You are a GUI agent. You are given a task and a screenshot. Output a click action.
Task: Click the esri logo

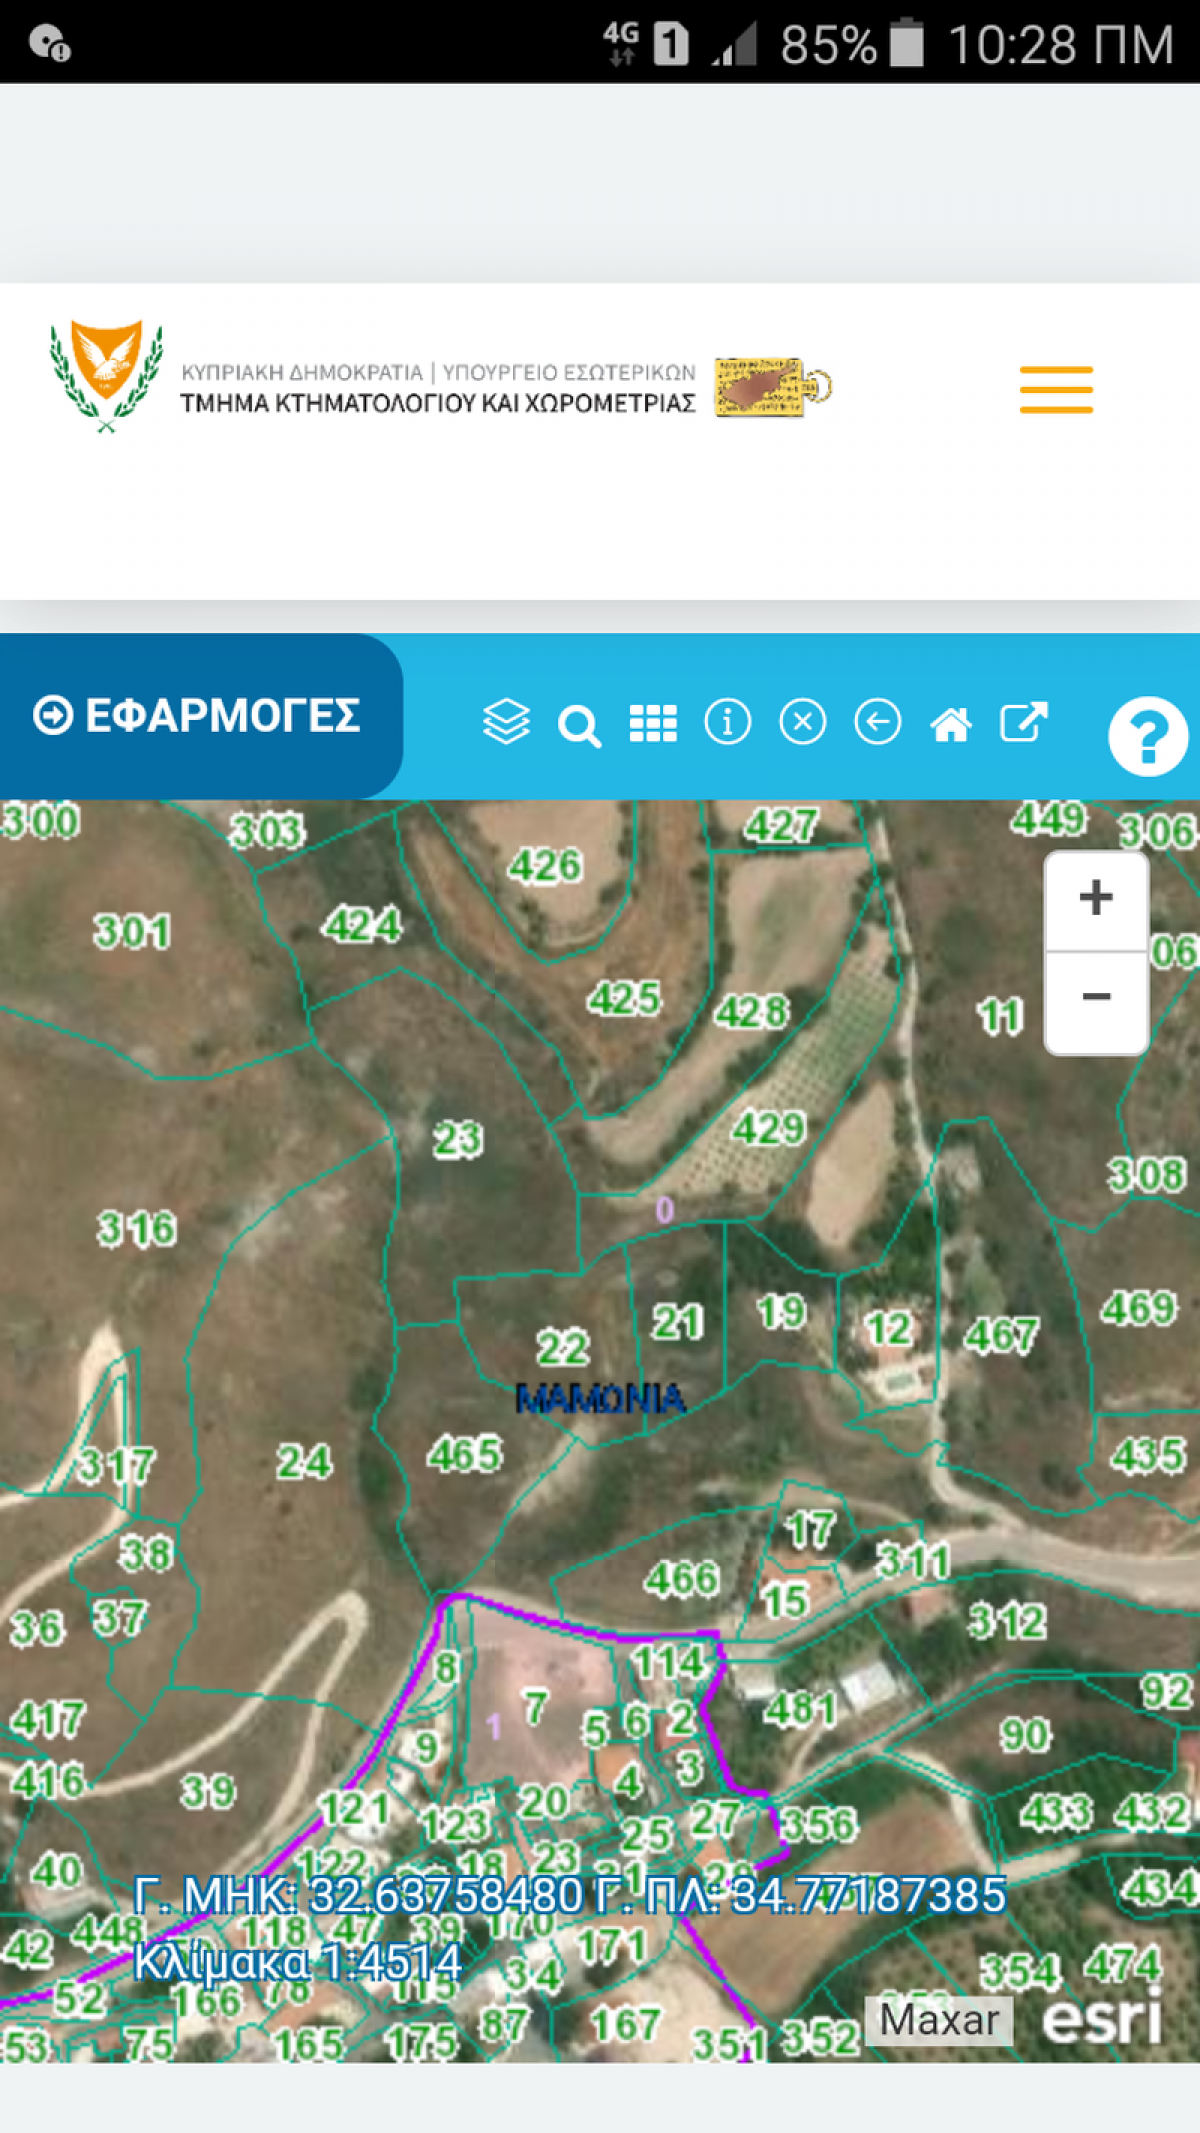click(1101, 2019)
